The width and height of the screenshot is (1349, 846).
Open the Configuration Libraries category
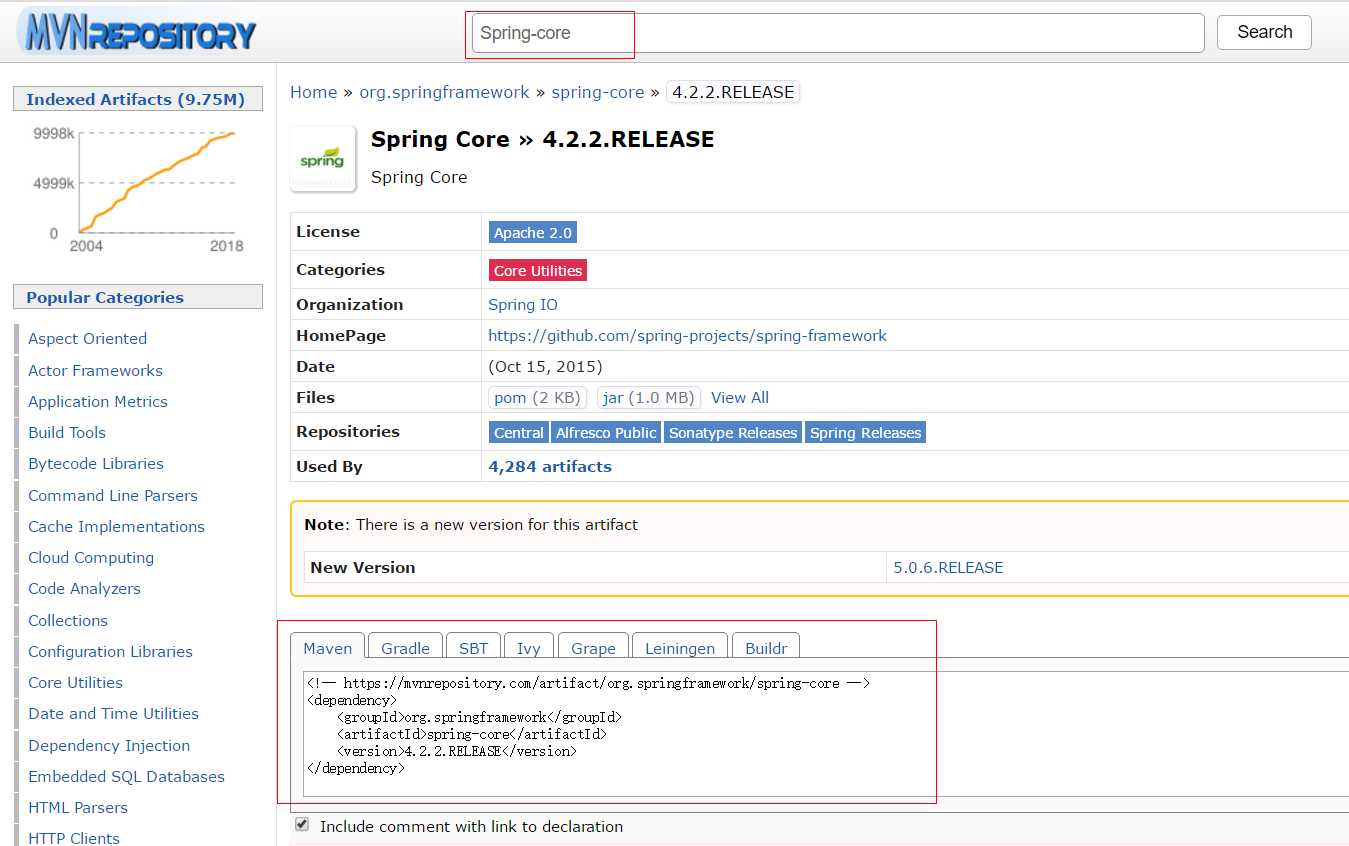(110, 652)
